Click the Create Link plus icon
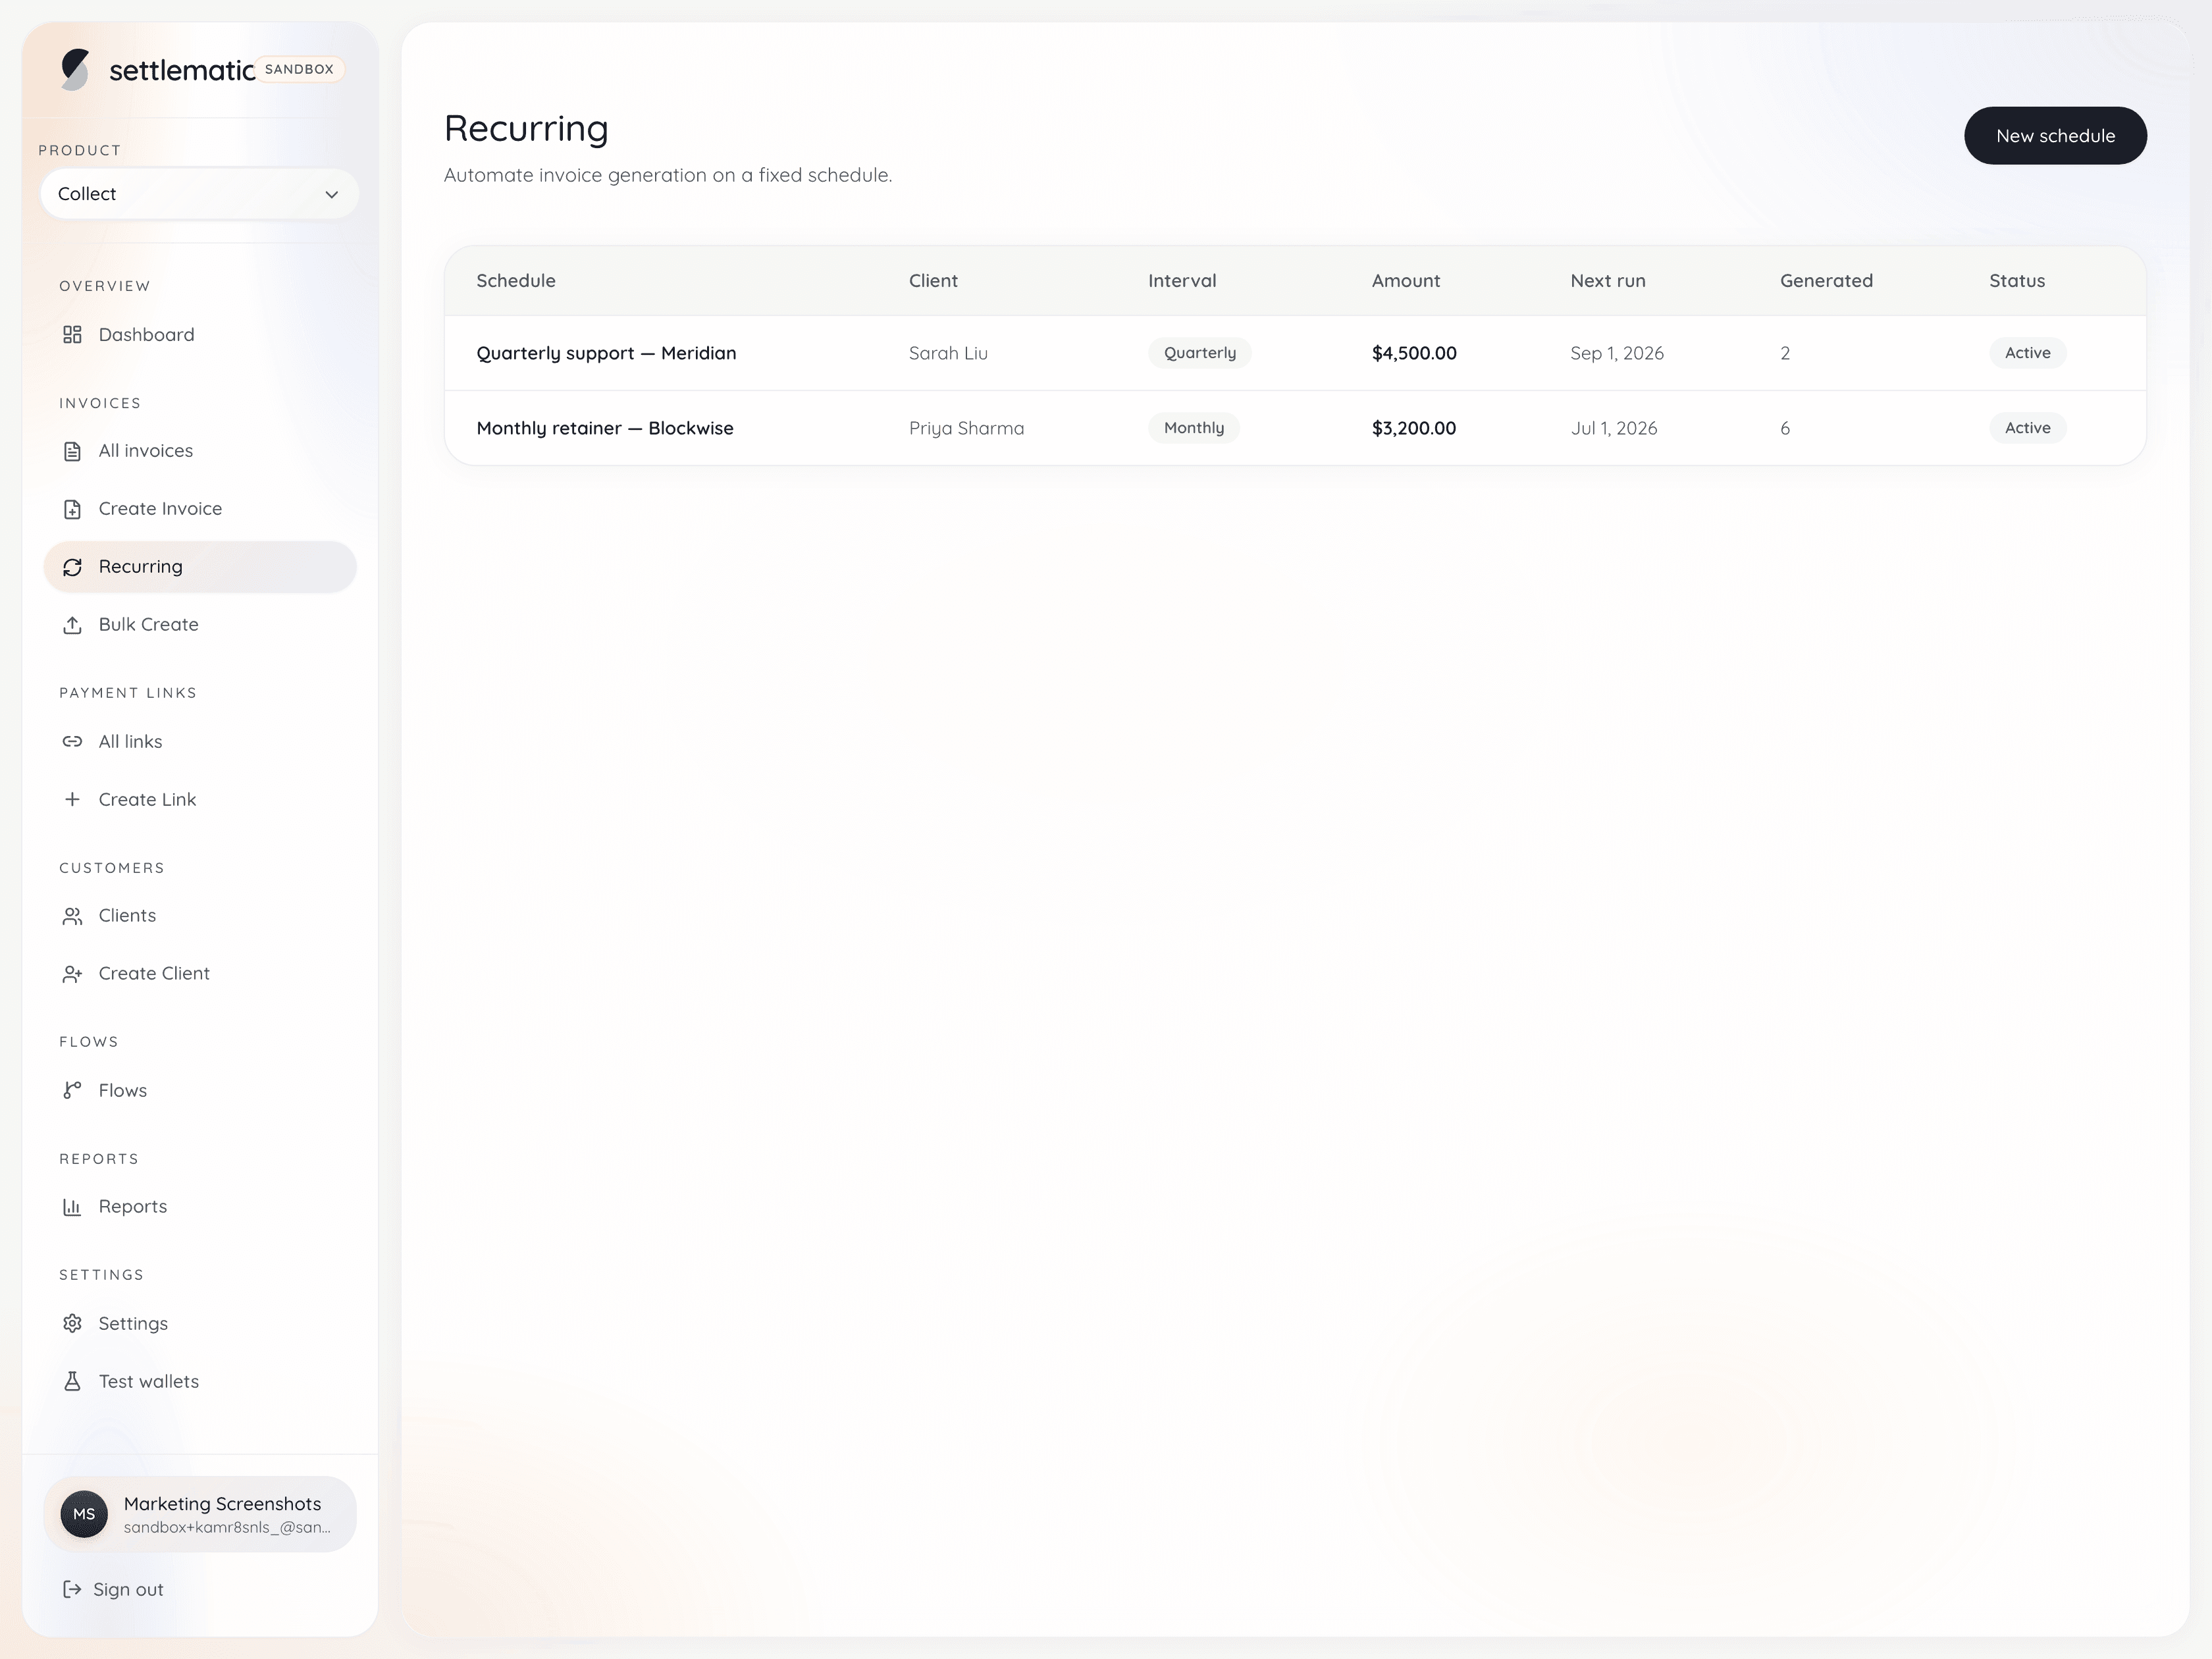 (x=72, y=799)
